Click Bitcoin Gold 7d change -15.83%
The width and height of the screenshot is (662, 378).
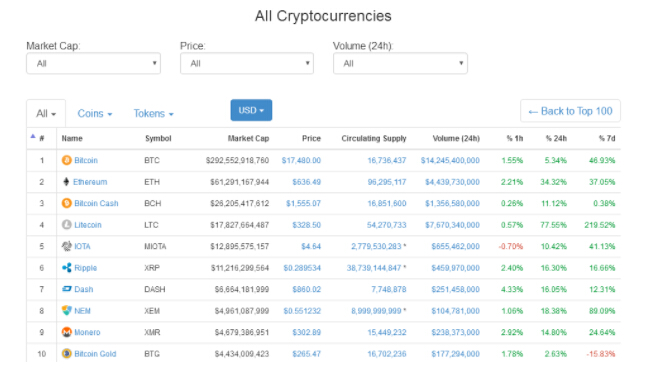(x=600, y=354)
